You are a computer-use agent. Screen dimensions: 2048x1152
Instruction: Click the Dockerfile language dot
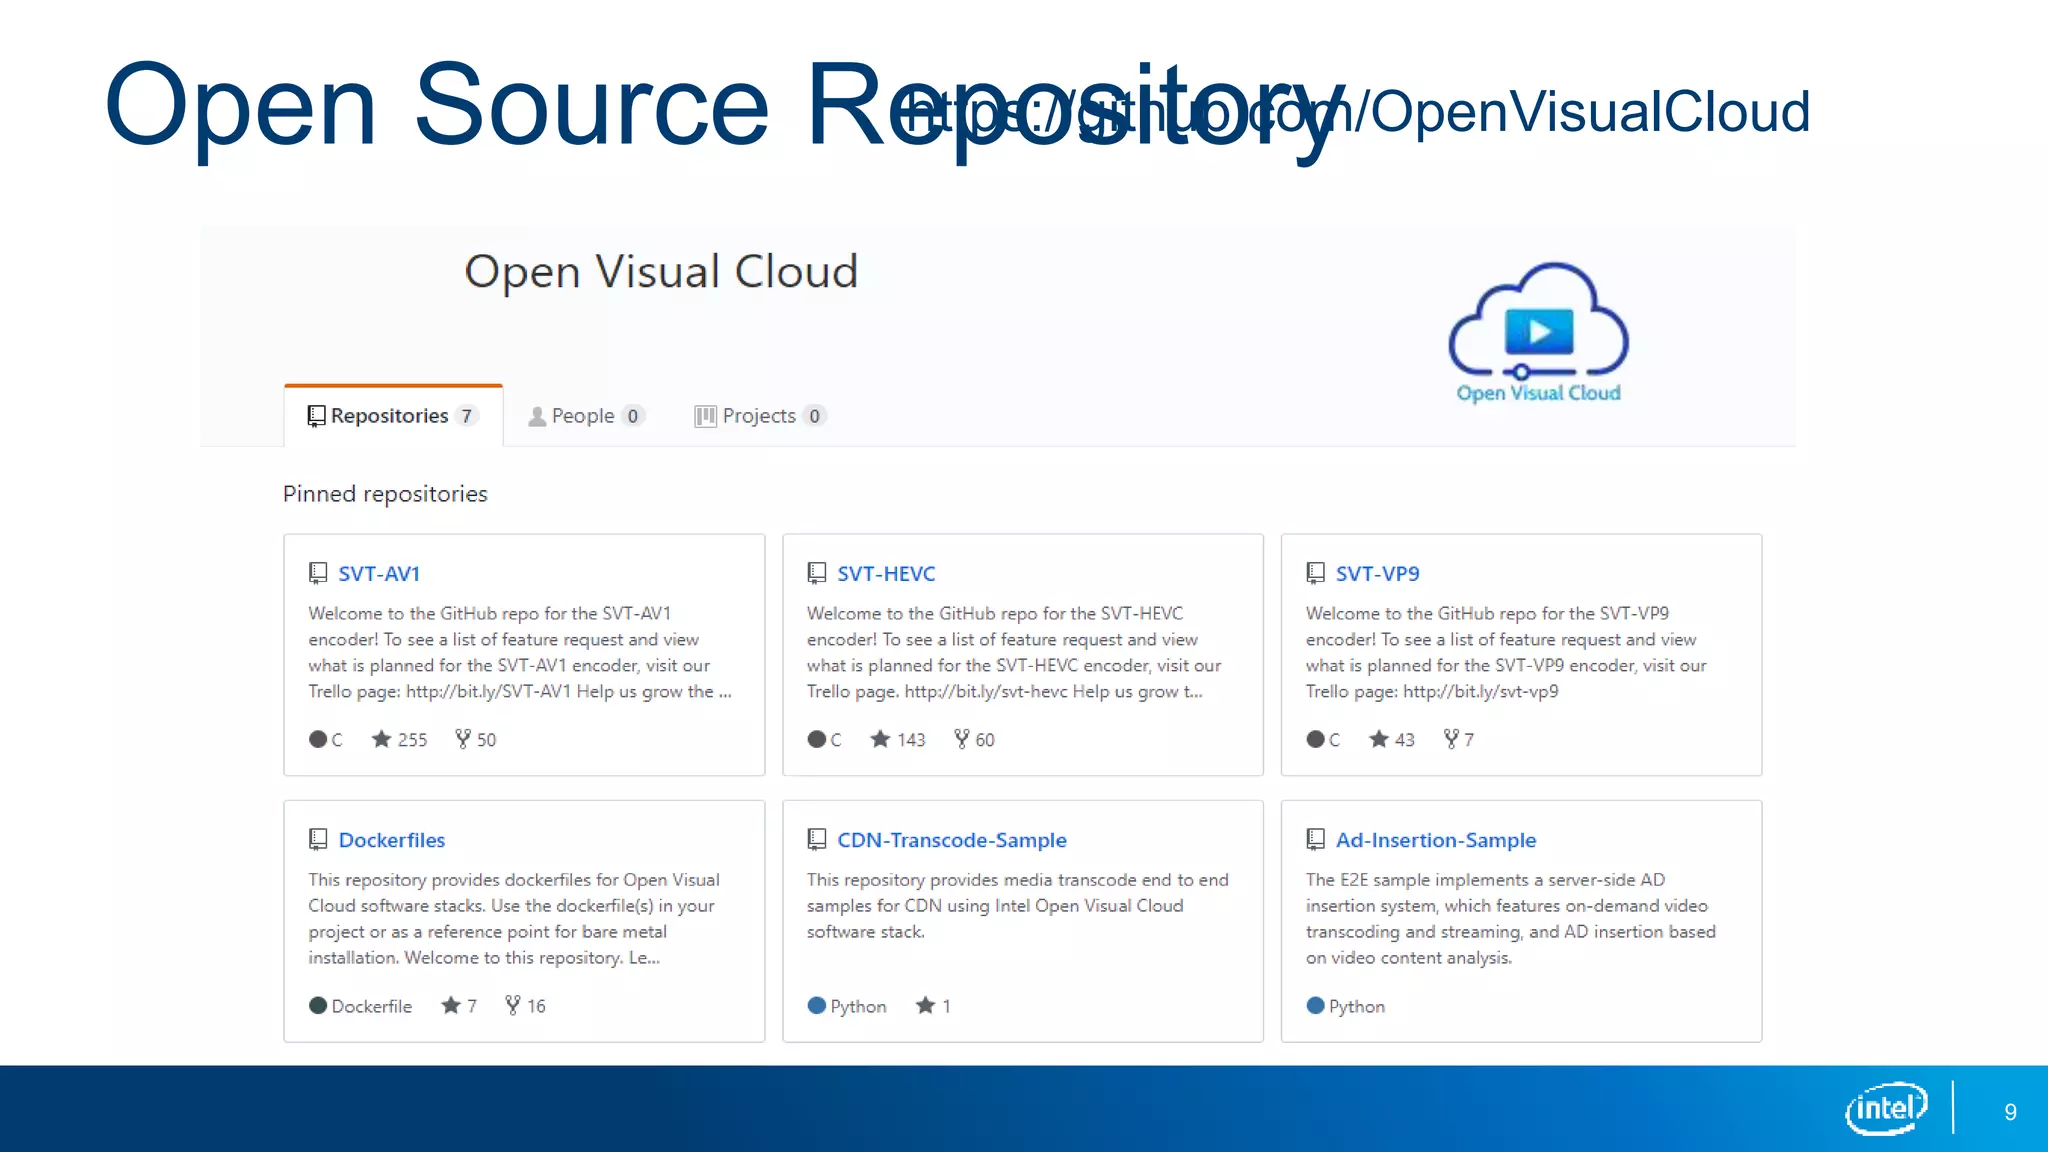(318, 1005)
